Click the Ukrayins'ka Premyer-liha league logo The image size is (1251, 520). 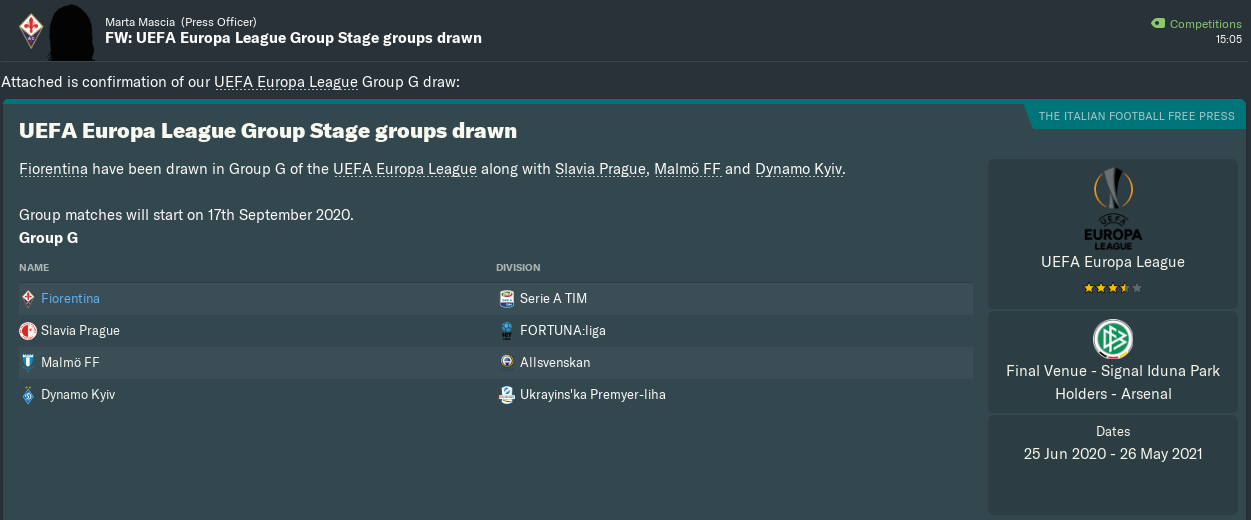tap(507, 394)
